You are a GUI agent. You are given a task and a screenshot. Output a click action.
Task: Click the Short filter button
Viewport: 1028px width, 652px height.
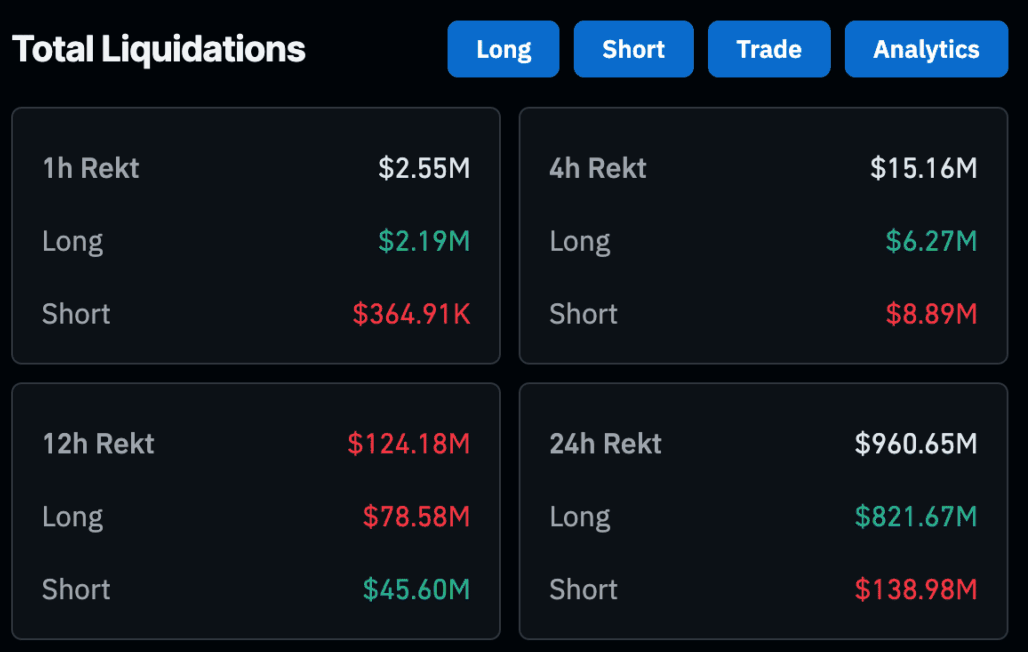coord(633,48)
